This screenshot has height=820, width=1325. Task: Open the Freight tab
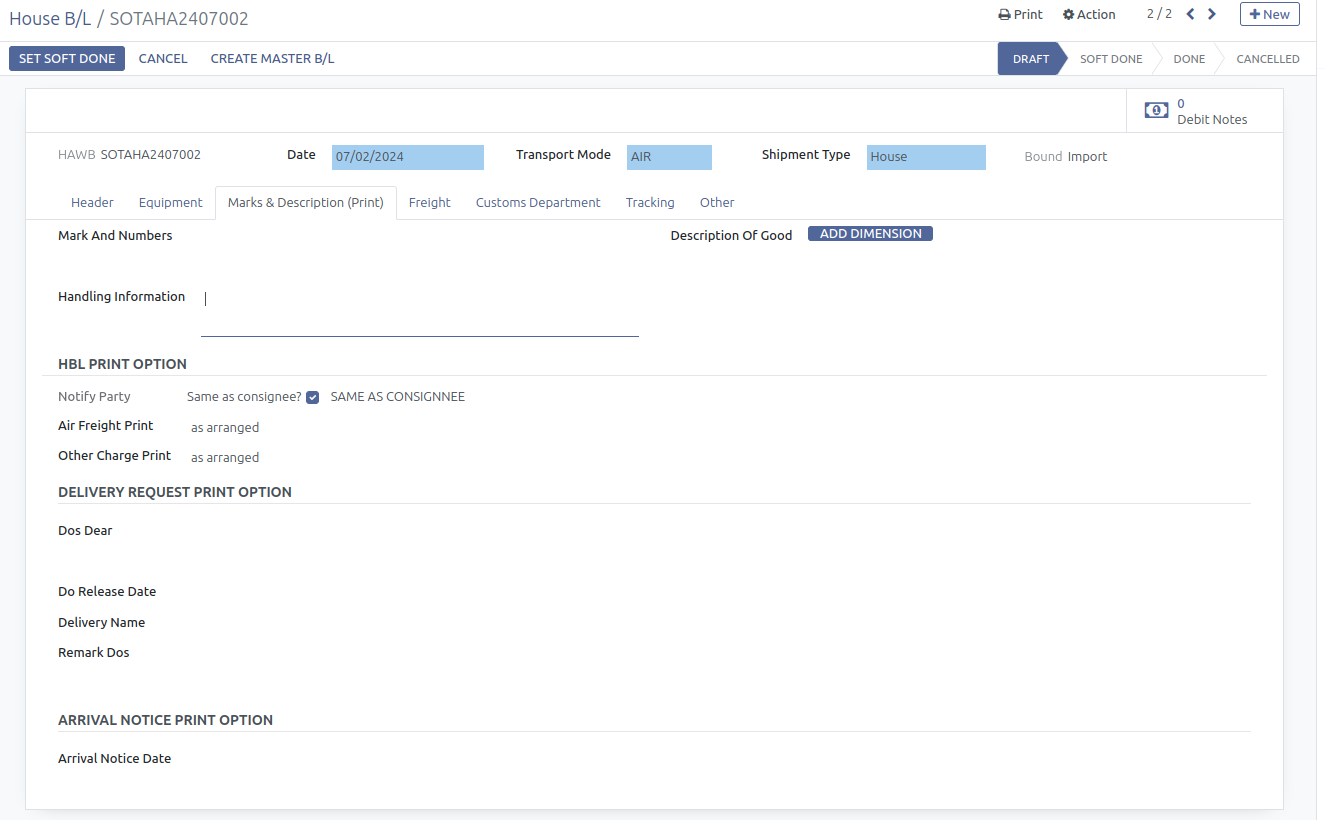[x=429, y=203]
